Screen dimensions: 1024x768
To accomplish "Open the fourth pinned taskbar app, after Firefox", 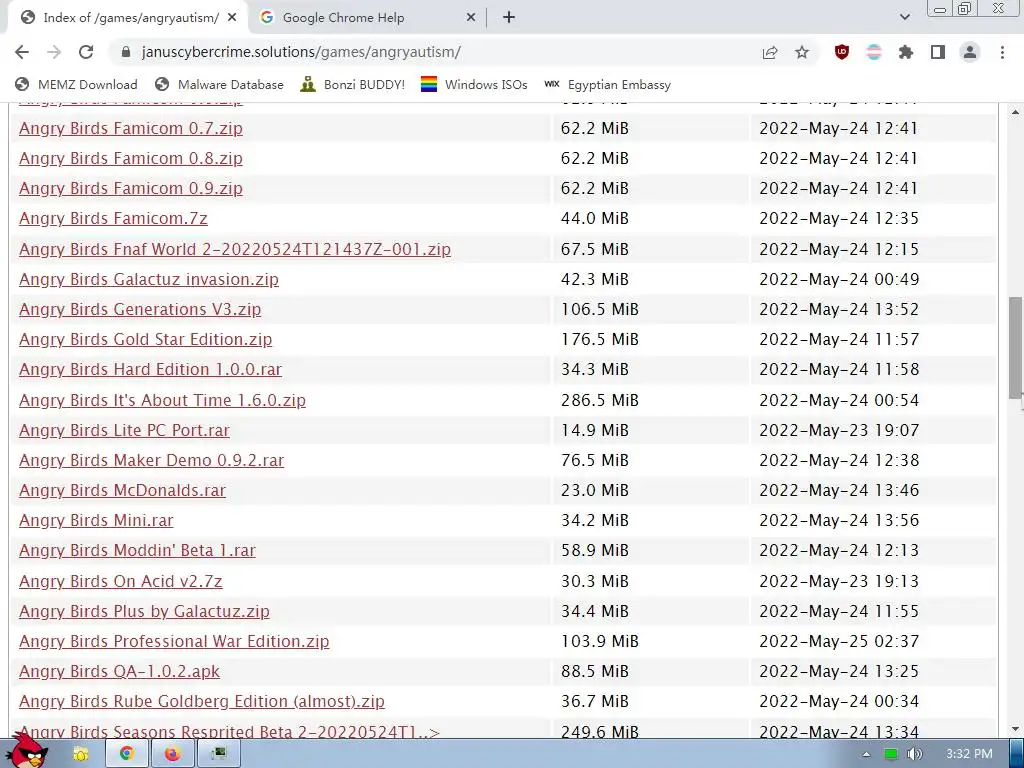I will (x=219, y=755).
